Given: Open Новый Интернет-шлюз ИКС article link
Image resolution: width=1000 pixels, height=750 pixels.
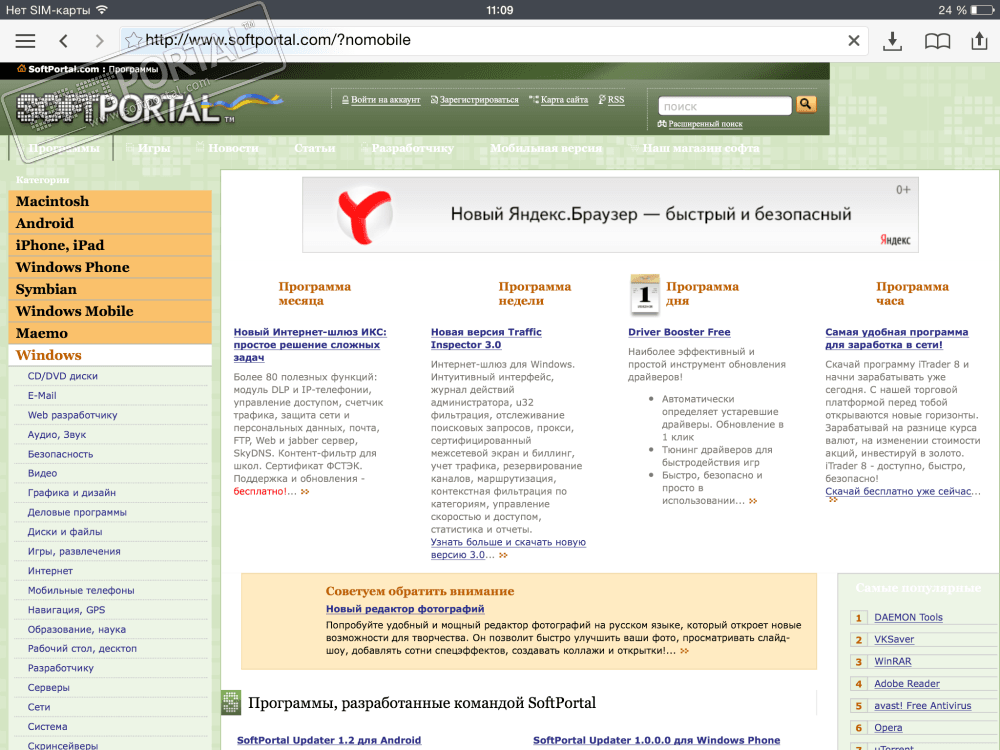Looking at the screenshot, I should (x=310, y=345).
